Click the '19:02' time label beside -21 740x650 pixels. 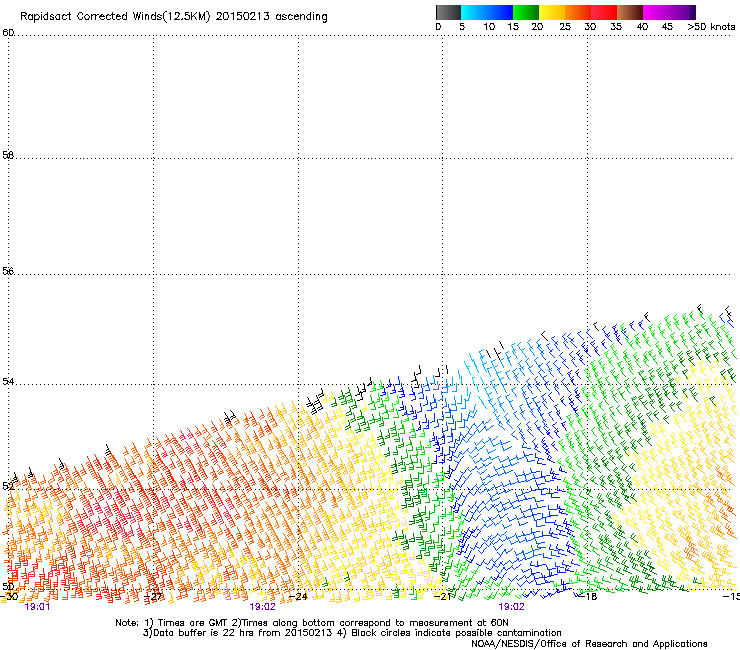pos(512,607)
